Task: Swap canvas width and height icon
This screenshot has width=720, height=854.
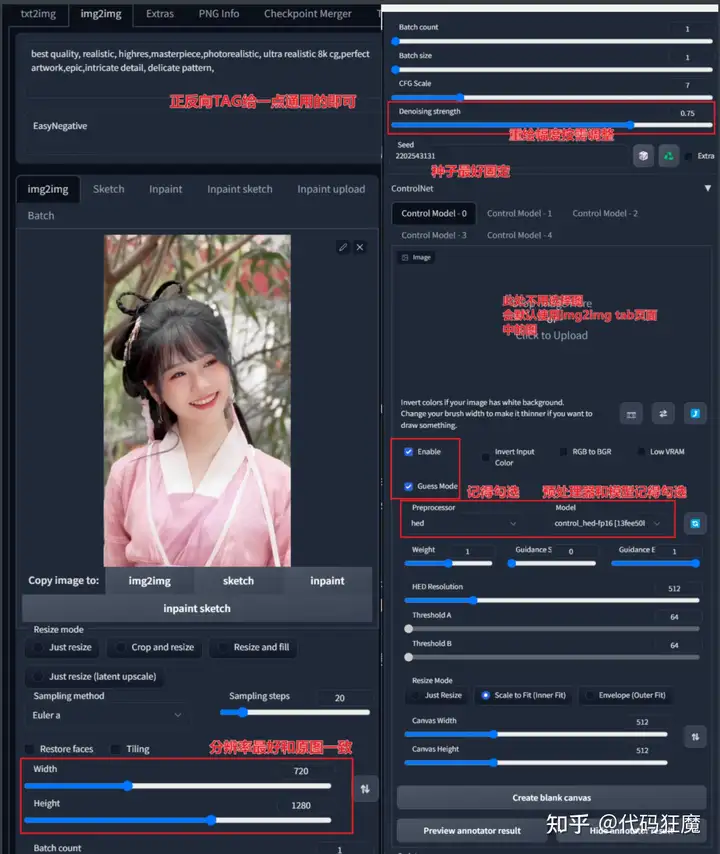Action: coord(695,737)
